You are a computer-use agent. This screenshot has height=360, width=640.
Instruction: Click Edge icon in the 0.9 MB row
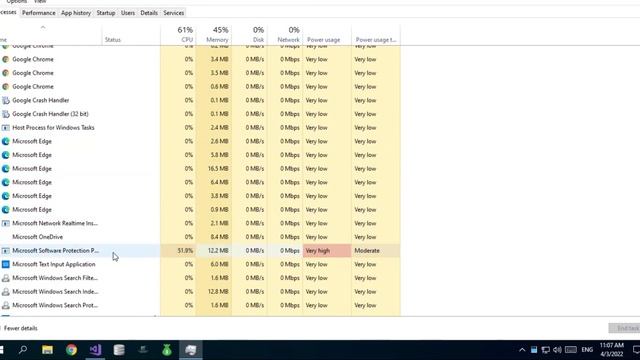pyautogui.click(x=5, y=210)
